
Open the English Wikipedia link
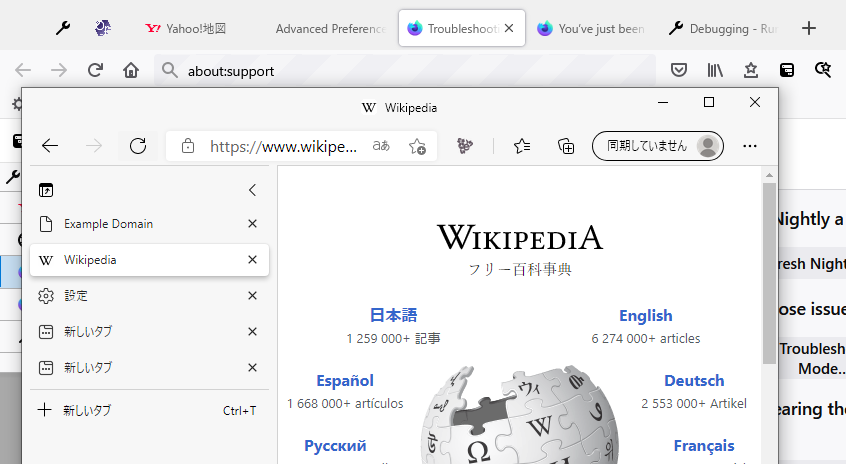coord(645,316)
